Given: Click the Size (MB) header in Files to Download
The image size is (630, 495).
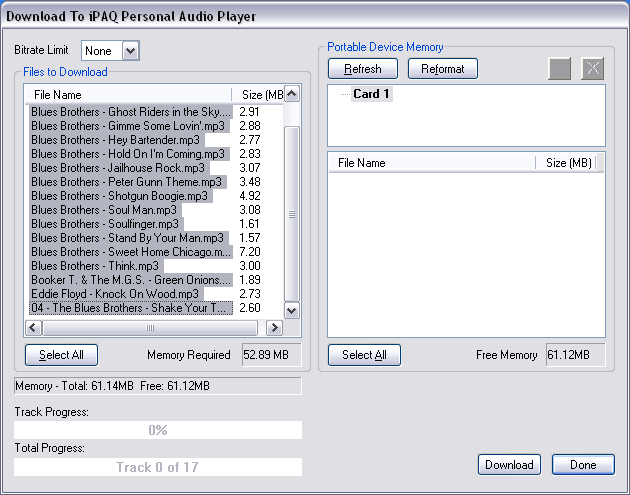Looking at the screenshot, I should tap(258, 95).
